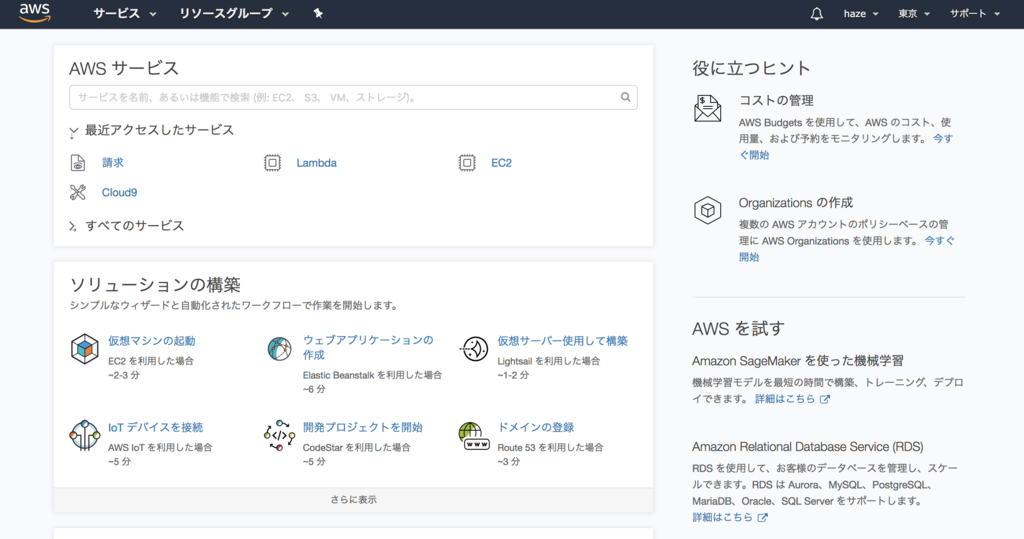
Task: Open the pin shortcuts icon in navbar
Action: (x=318, y=13)
